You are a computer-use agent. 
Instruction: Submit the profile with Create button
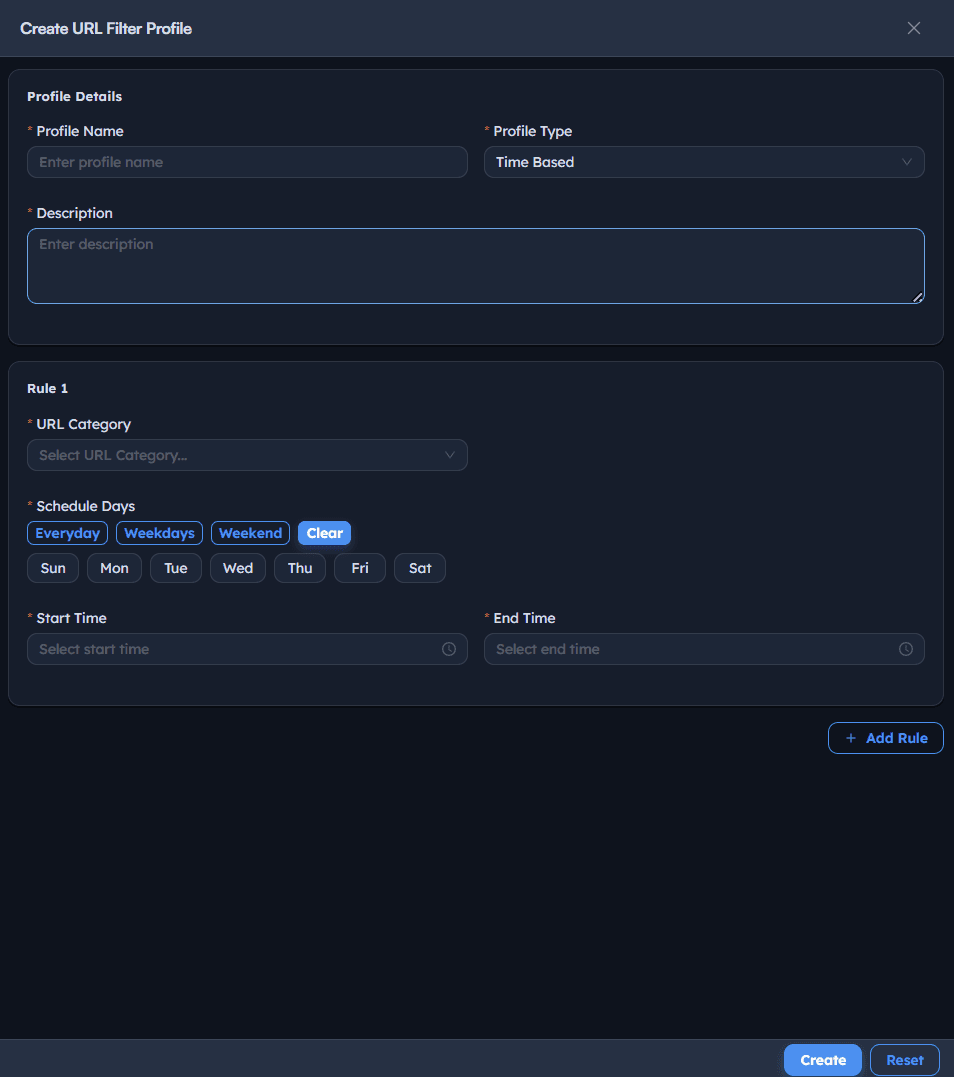823,1060
